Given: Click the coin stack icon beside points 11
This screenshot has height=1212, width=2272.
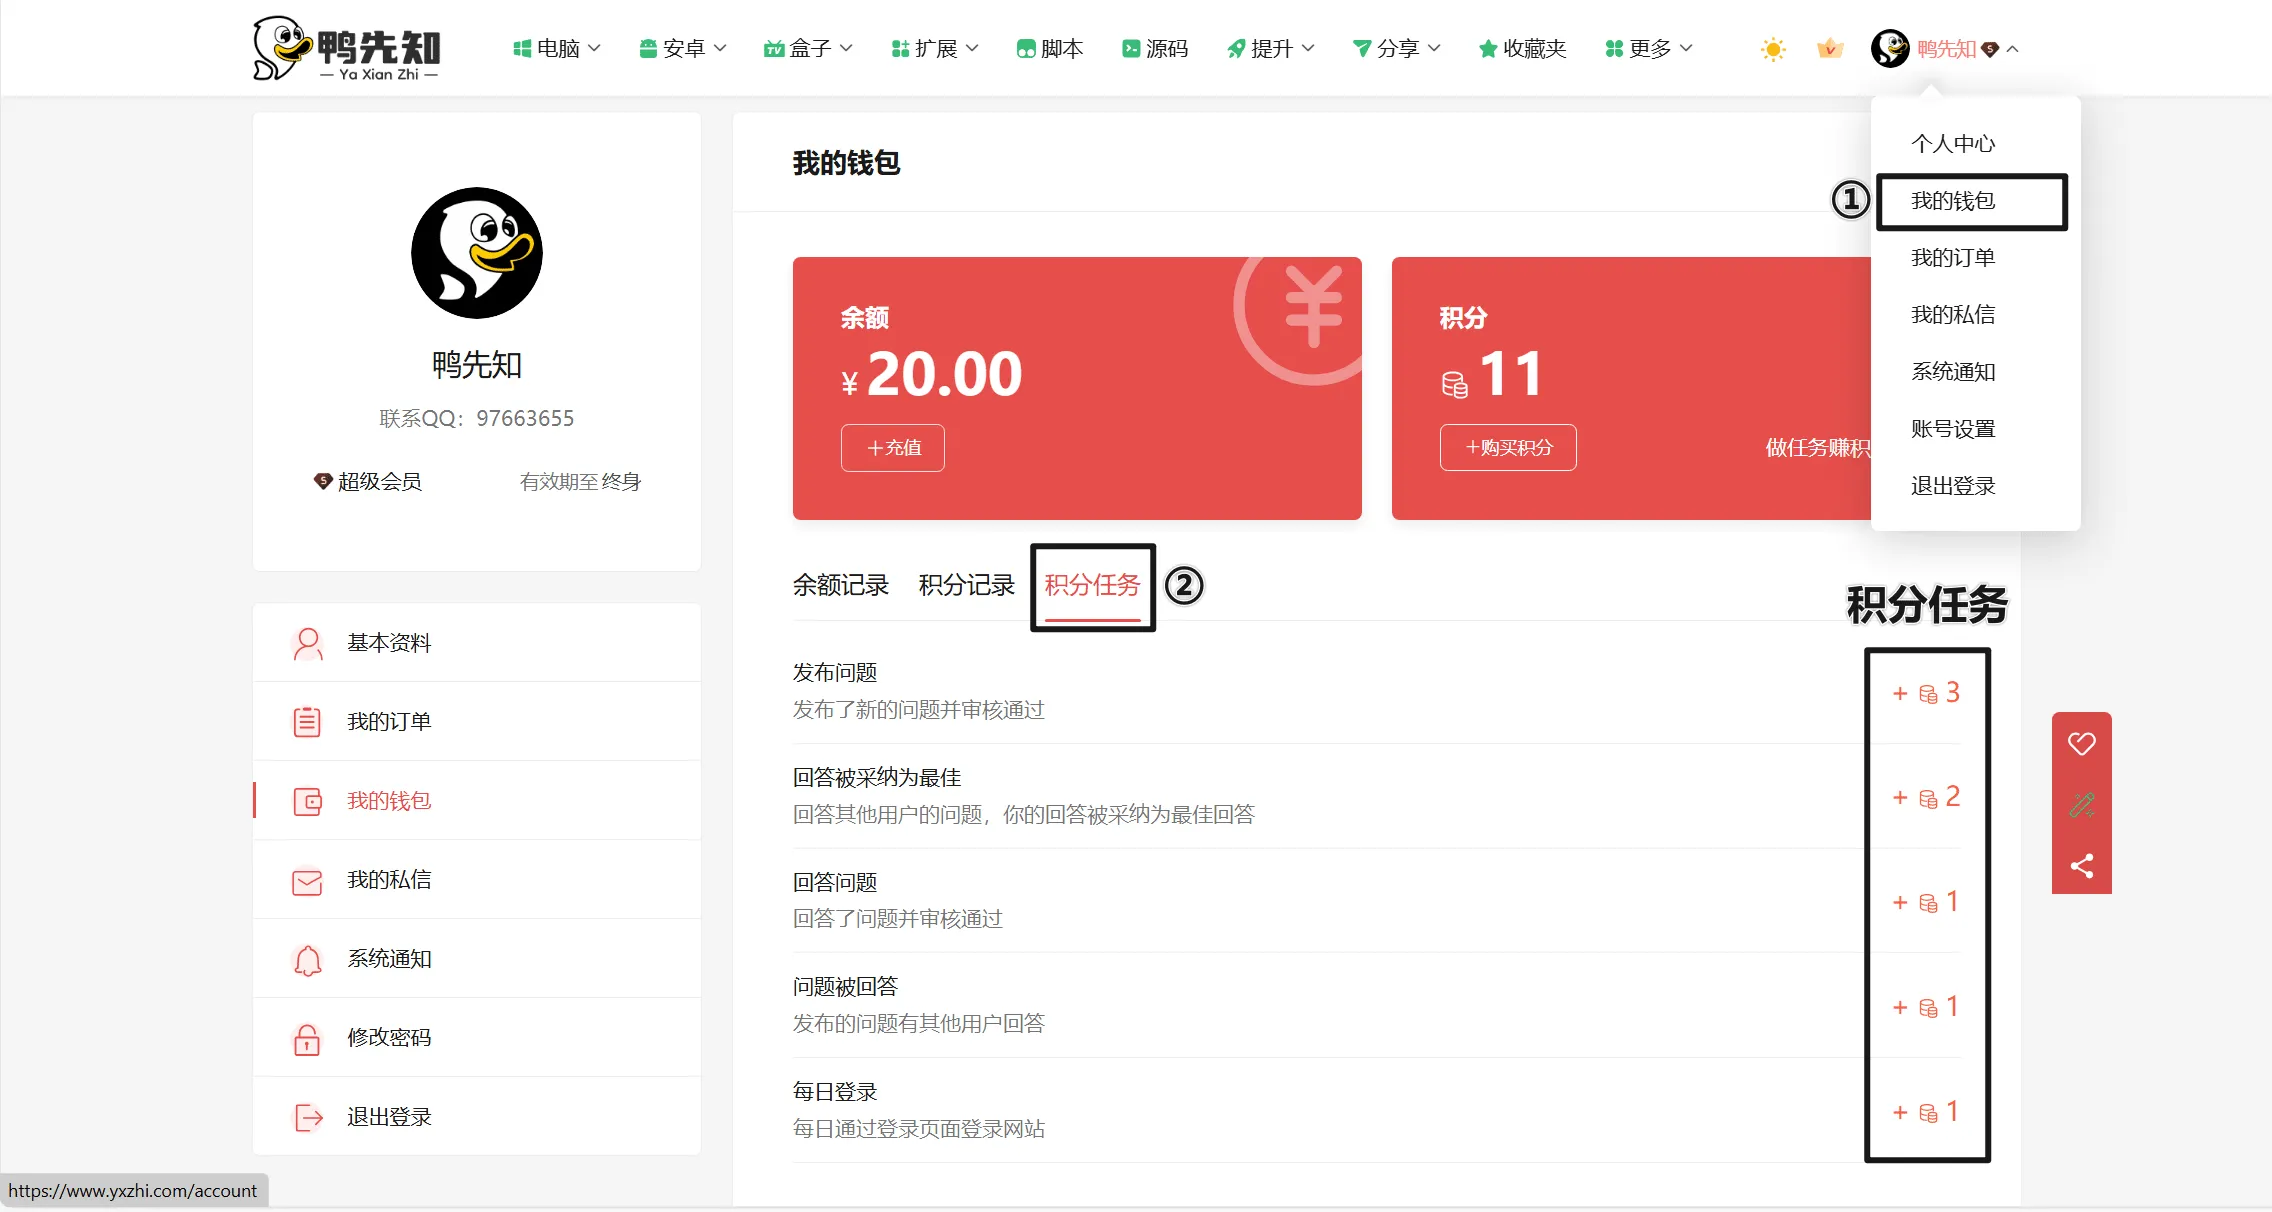Looking at the screenshot, I should (x=1455, y=384).
